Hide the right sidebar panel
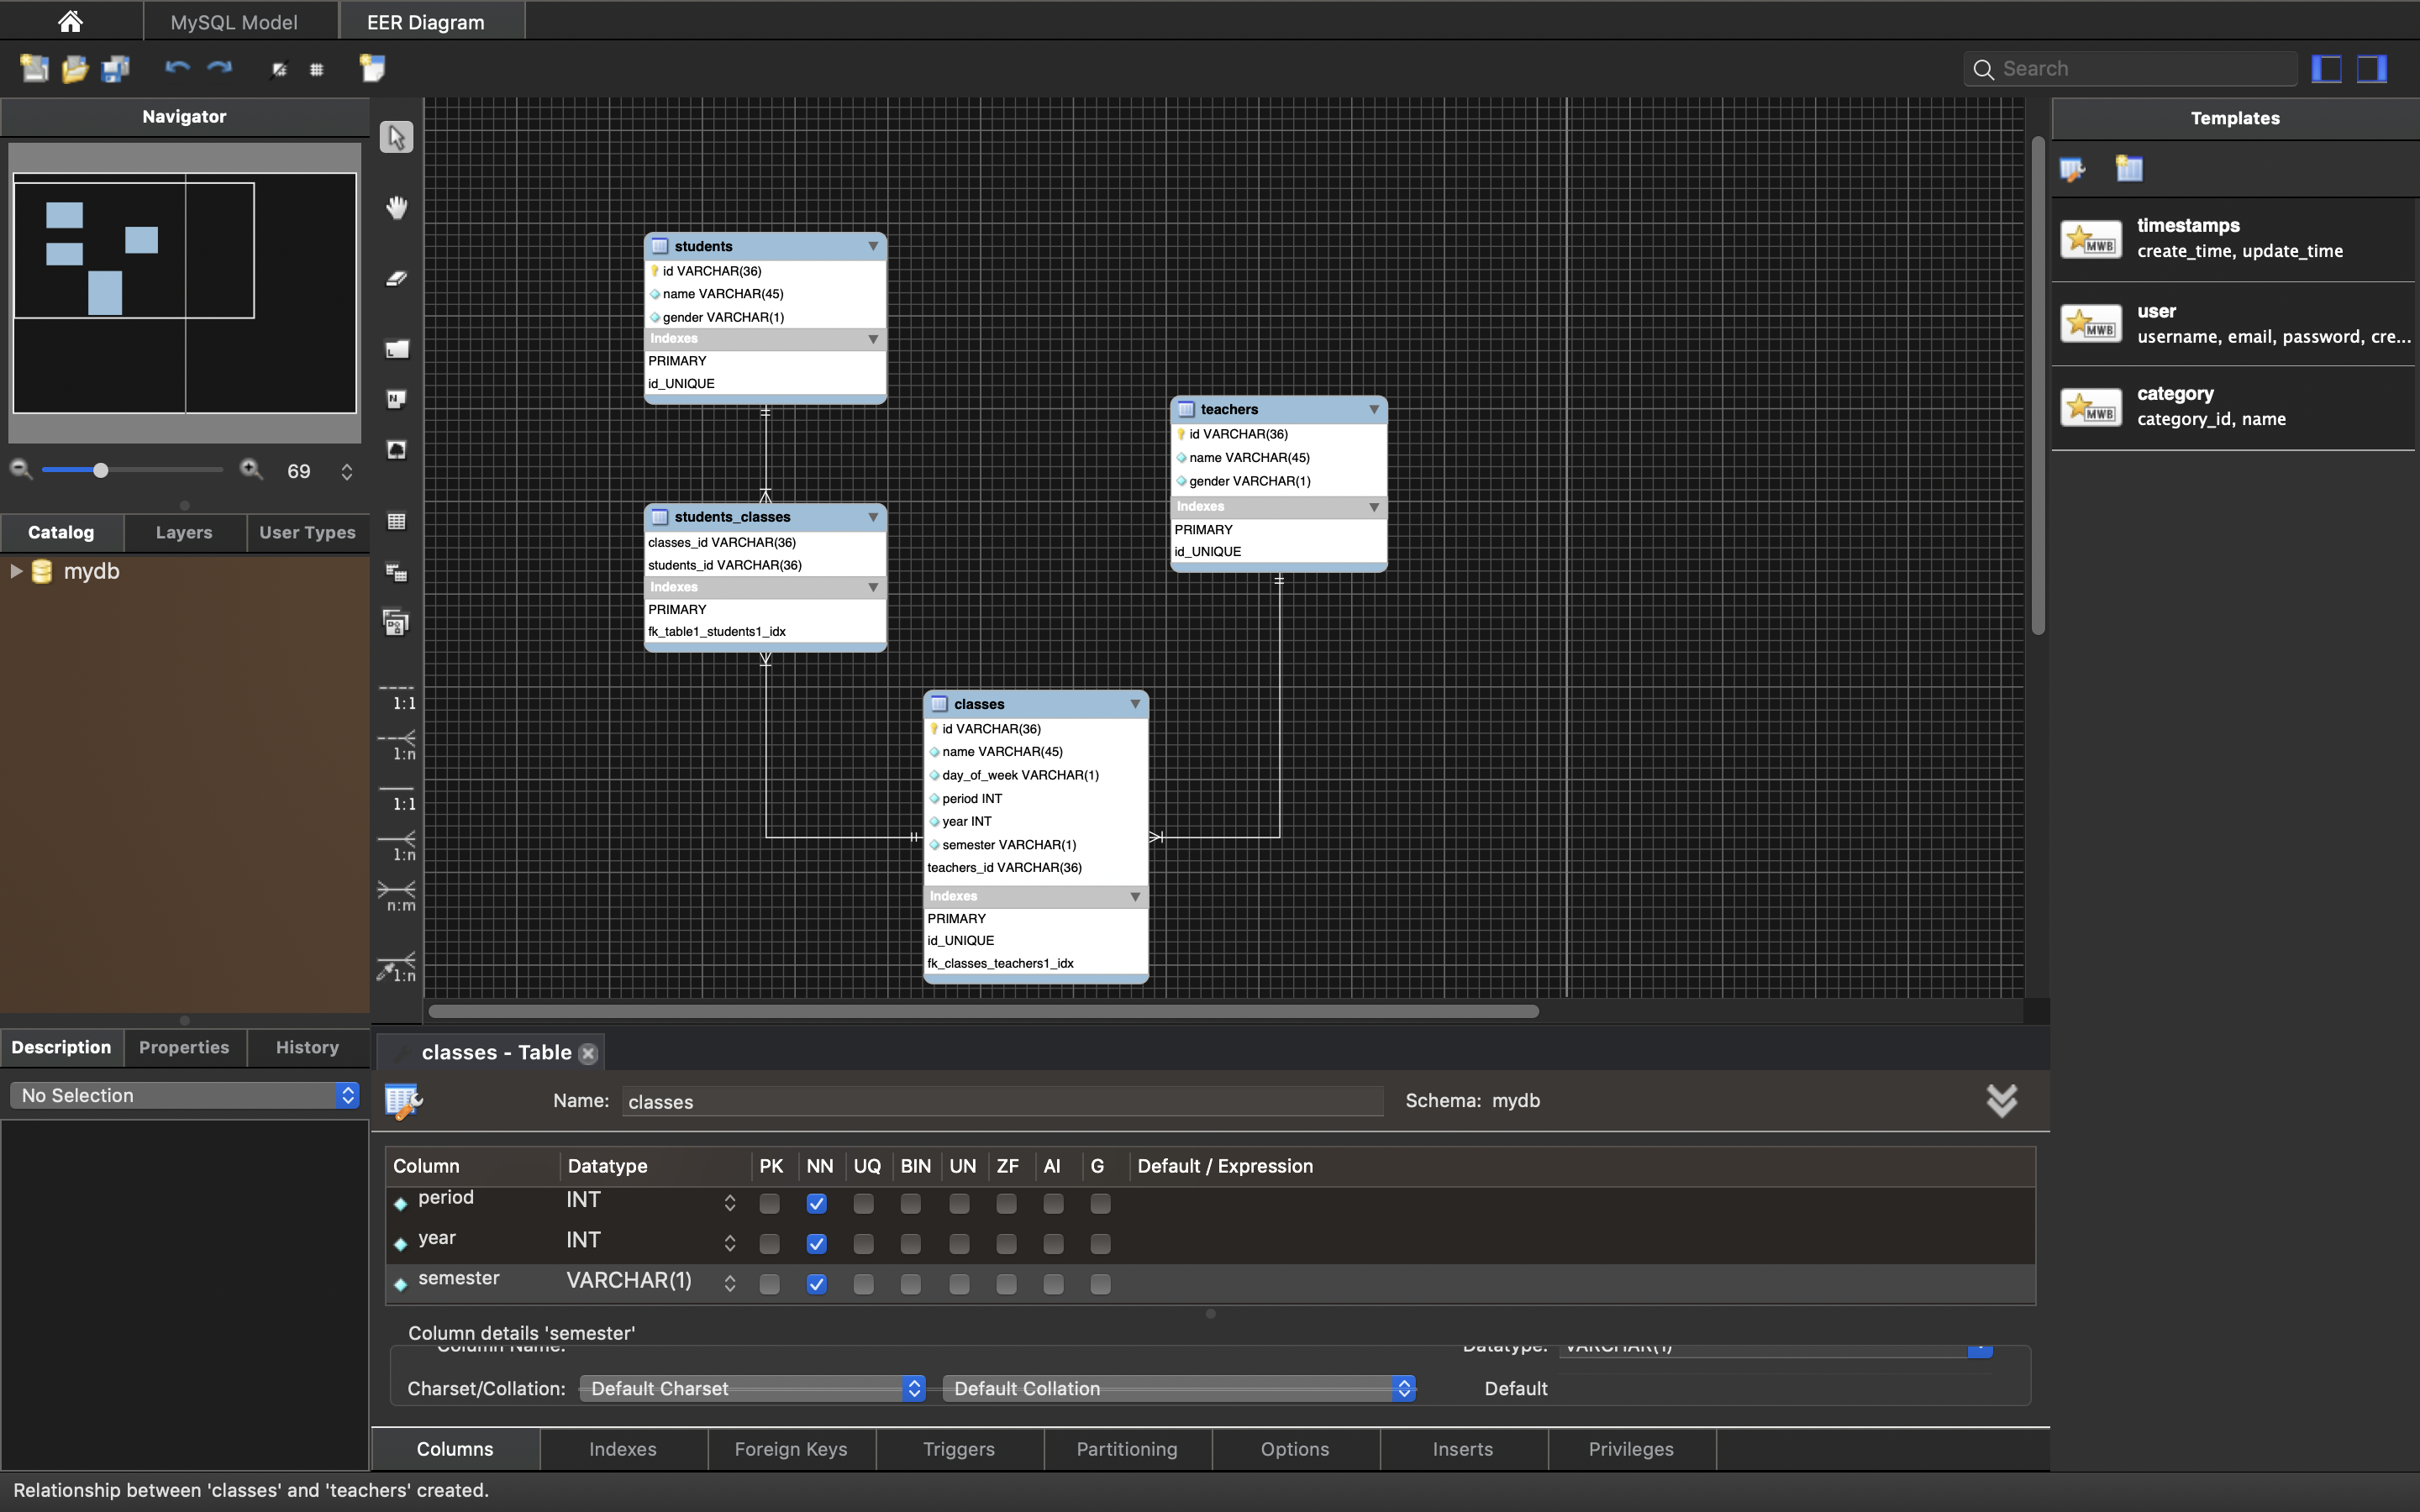Image resolution: width=2420 pixels, height=1512 pixels. click(2372, 68)
